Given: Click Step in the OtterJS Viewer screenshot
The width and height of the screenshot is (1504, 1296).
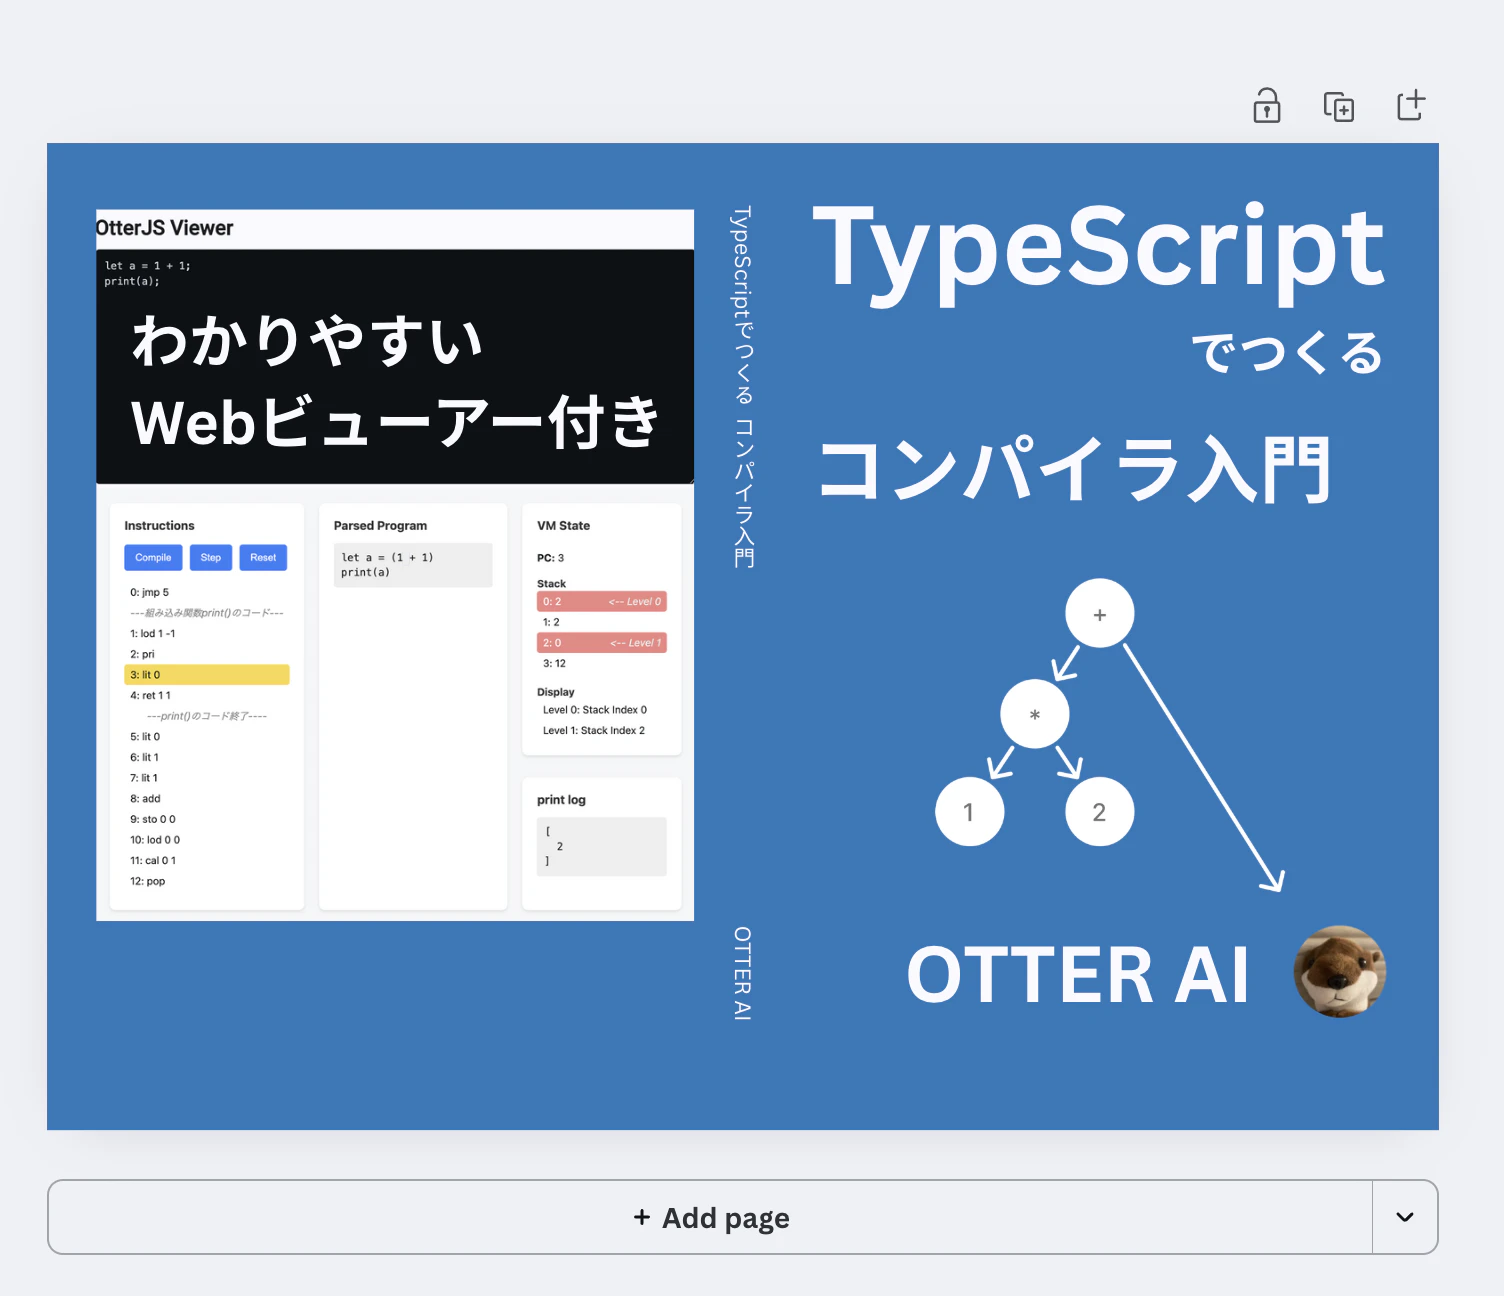Looking at the screenshot, I should click(210, 558).
